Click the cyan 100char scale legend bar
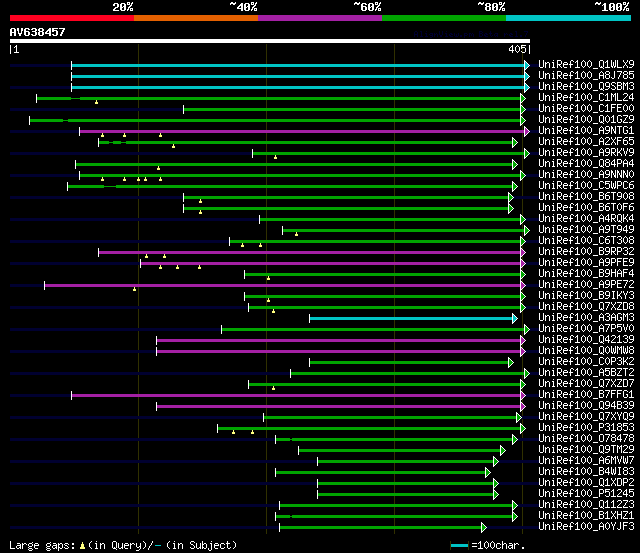The height and width of the screenshot is (553, 640). 459,546
